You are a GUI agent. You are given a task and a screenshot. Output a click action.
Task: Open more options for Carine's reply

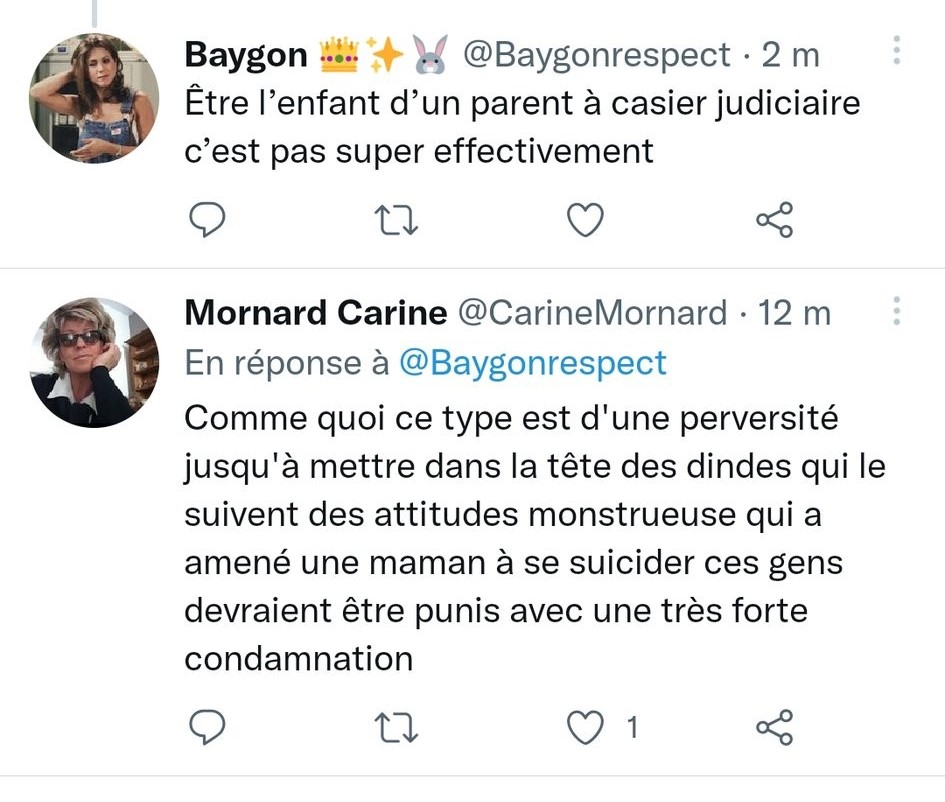pyautogui.click(x=897, y=312)
